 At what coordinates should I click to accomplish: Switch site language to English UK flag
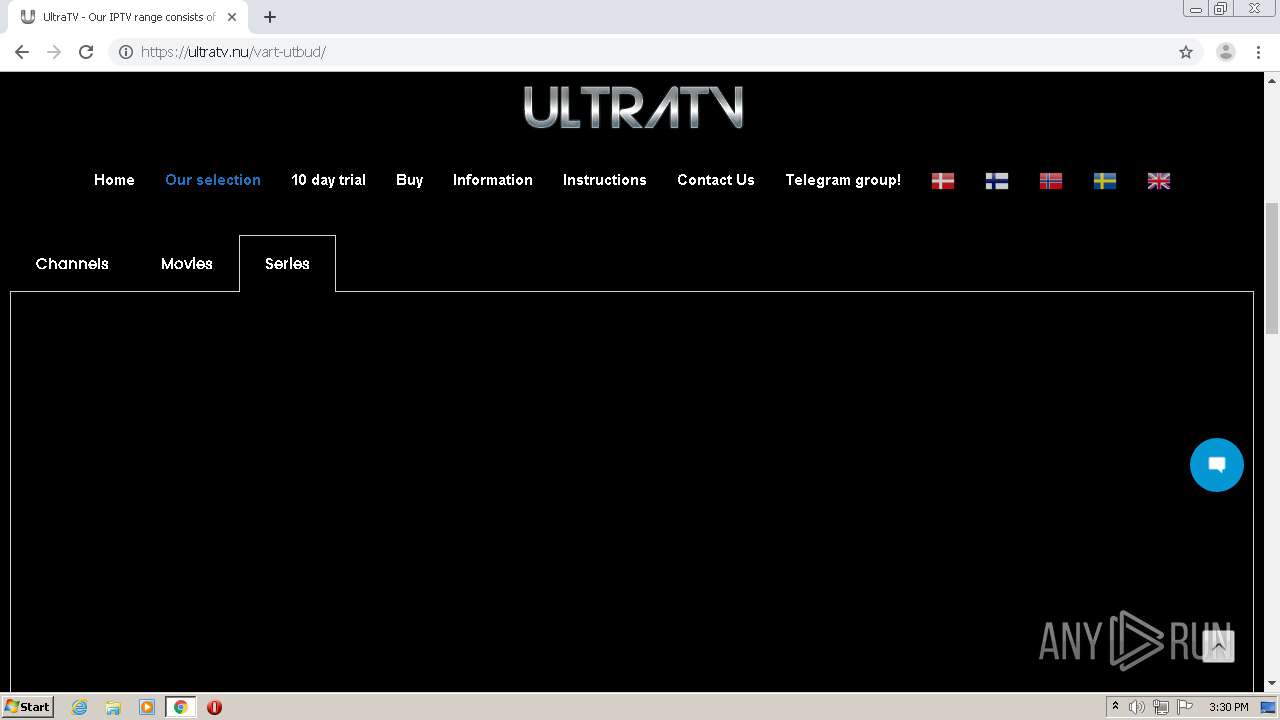click(x=1159, y=181)
